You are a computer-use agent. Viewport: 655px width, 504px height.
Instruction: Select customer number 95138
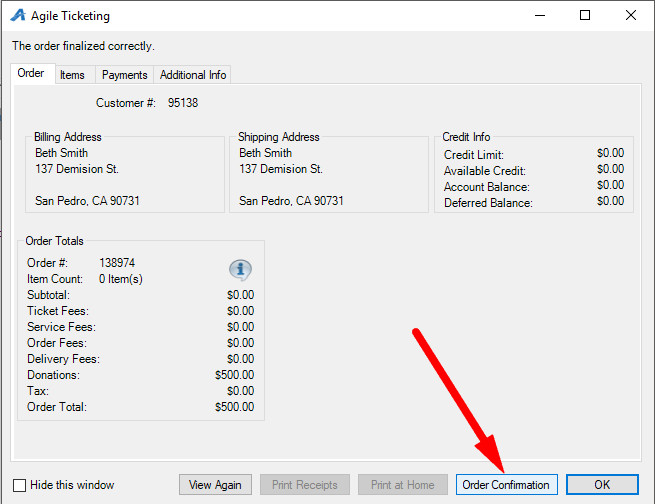coord(183,103)
